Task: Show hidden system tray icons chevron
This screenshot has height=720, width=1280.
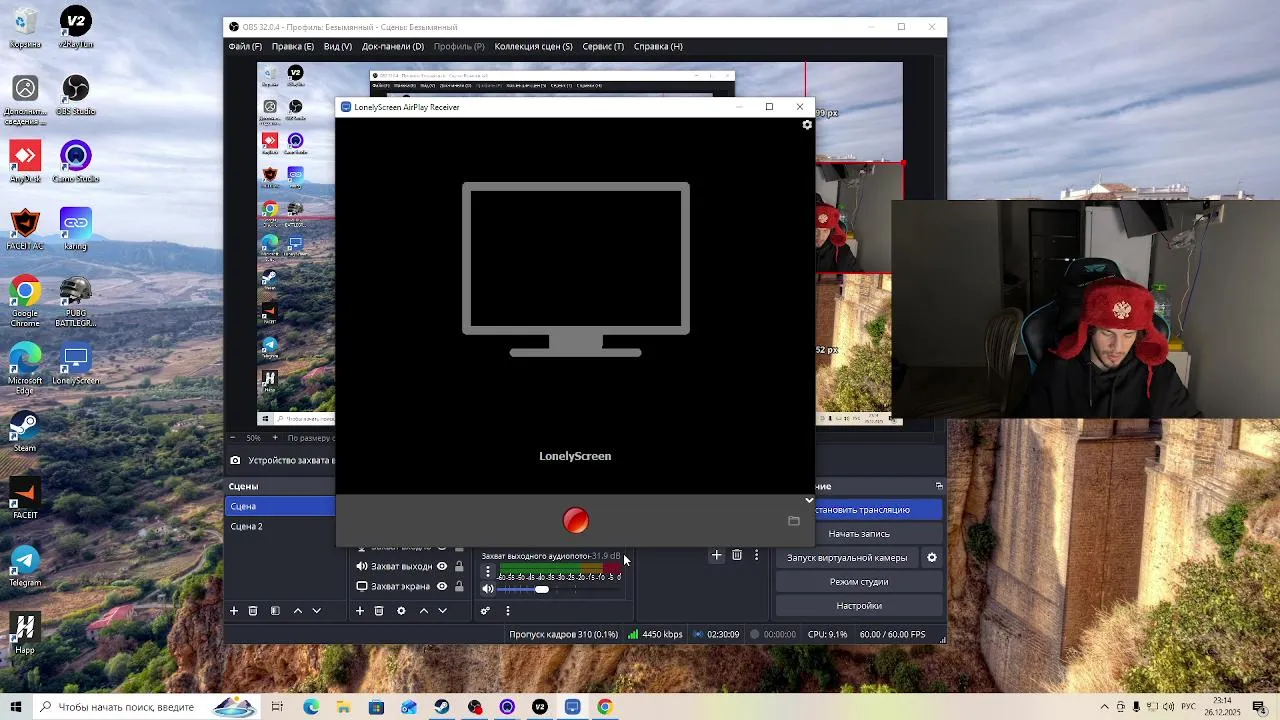Action: (1104, 707)
